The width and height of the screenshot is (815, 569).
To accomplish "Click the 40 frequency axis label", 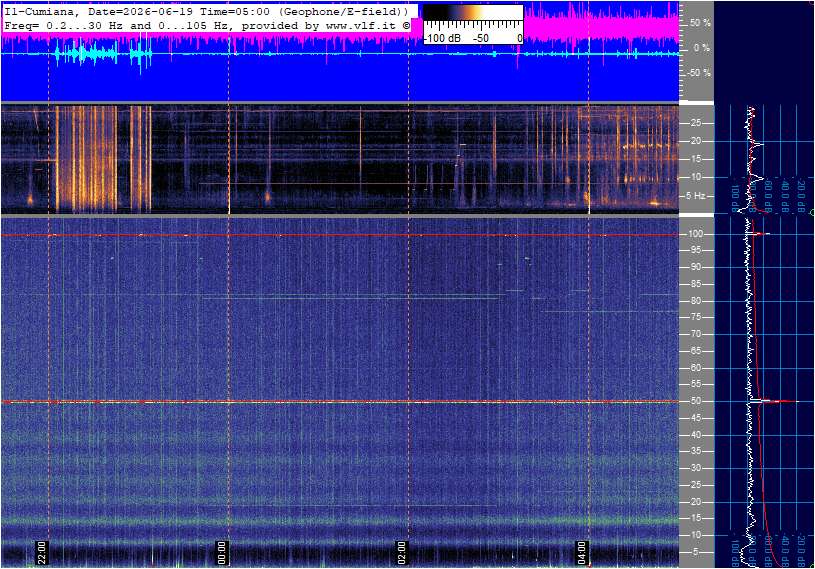I will (x=695, y=435).
